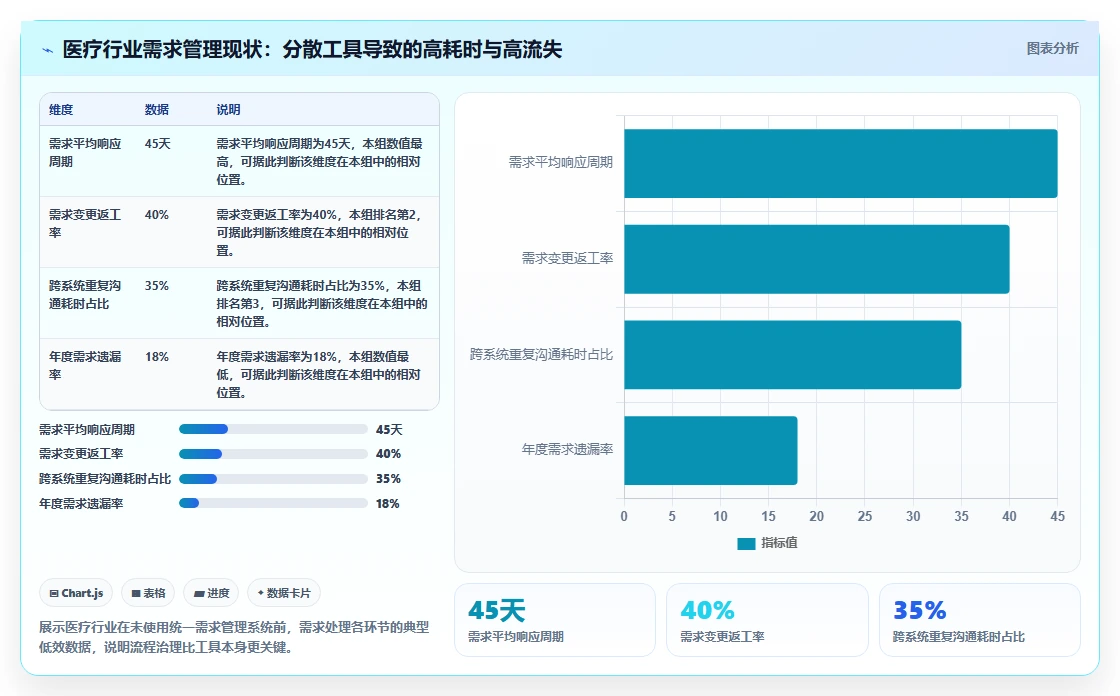Click the 需求平均响应周期 table row name
Screen dimensions: 1120x696
(85, 152)
